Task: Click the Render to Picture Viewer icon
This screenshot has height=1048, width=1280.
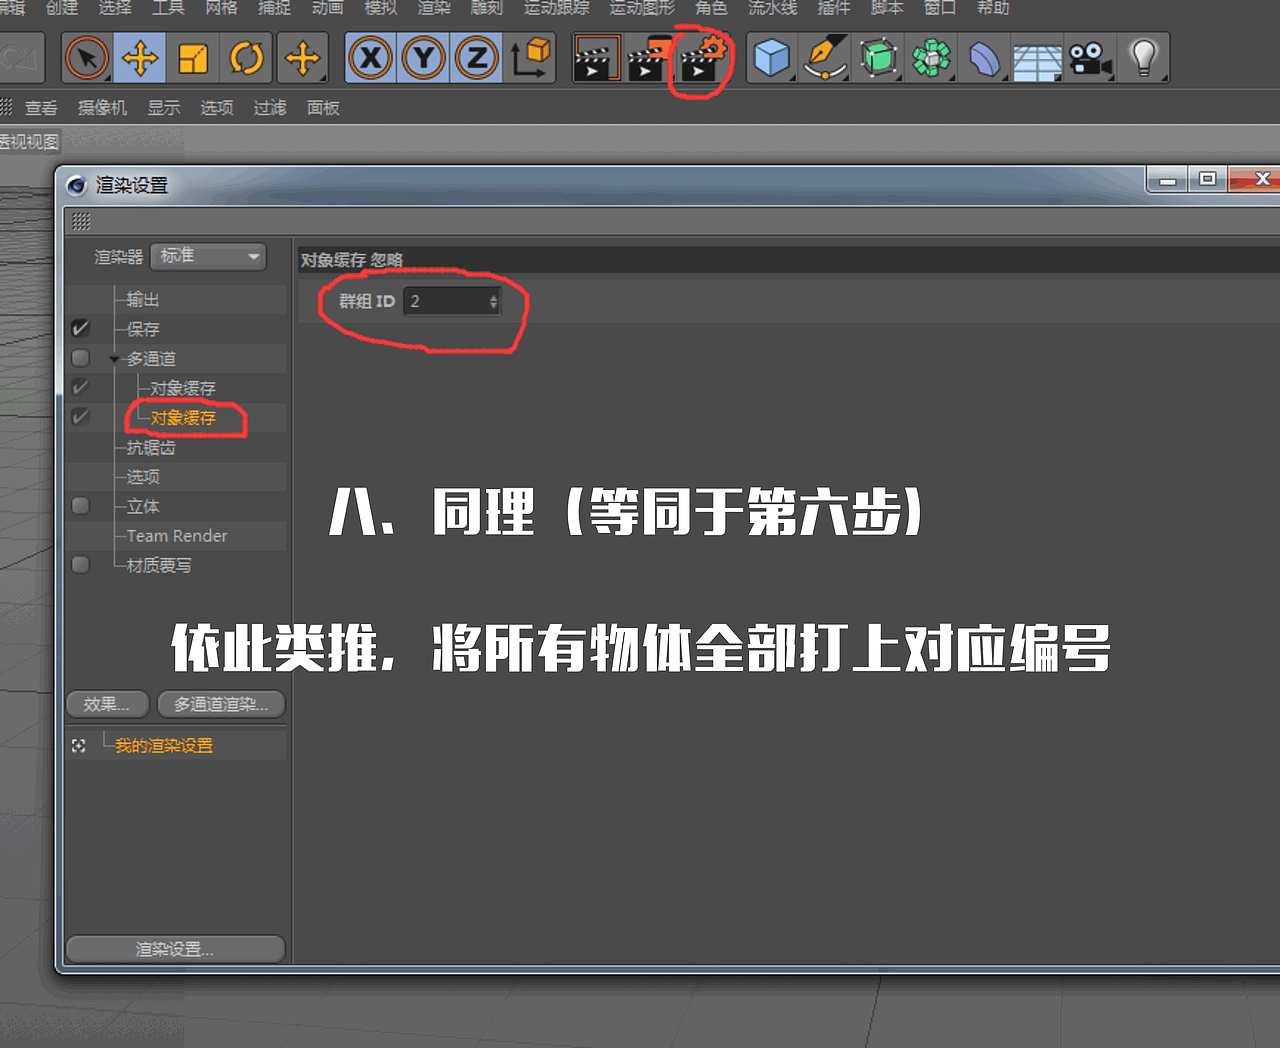Action: (648, 58)
